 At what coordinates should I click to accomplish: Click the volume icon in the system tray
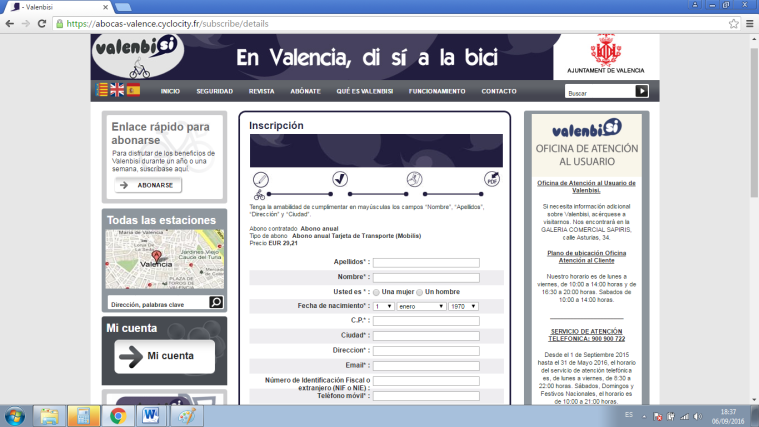pyautogui.click(x=698, y=416)
